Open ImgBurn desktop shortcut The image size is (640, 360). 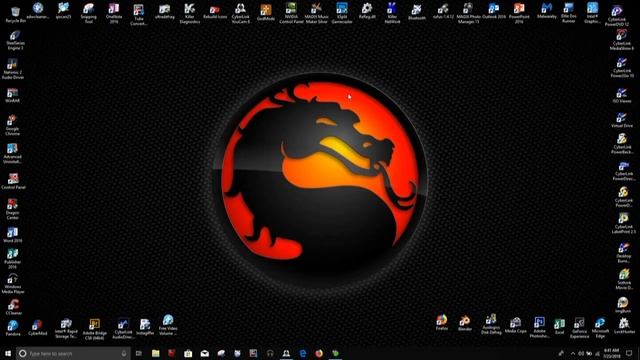[623, 305]
